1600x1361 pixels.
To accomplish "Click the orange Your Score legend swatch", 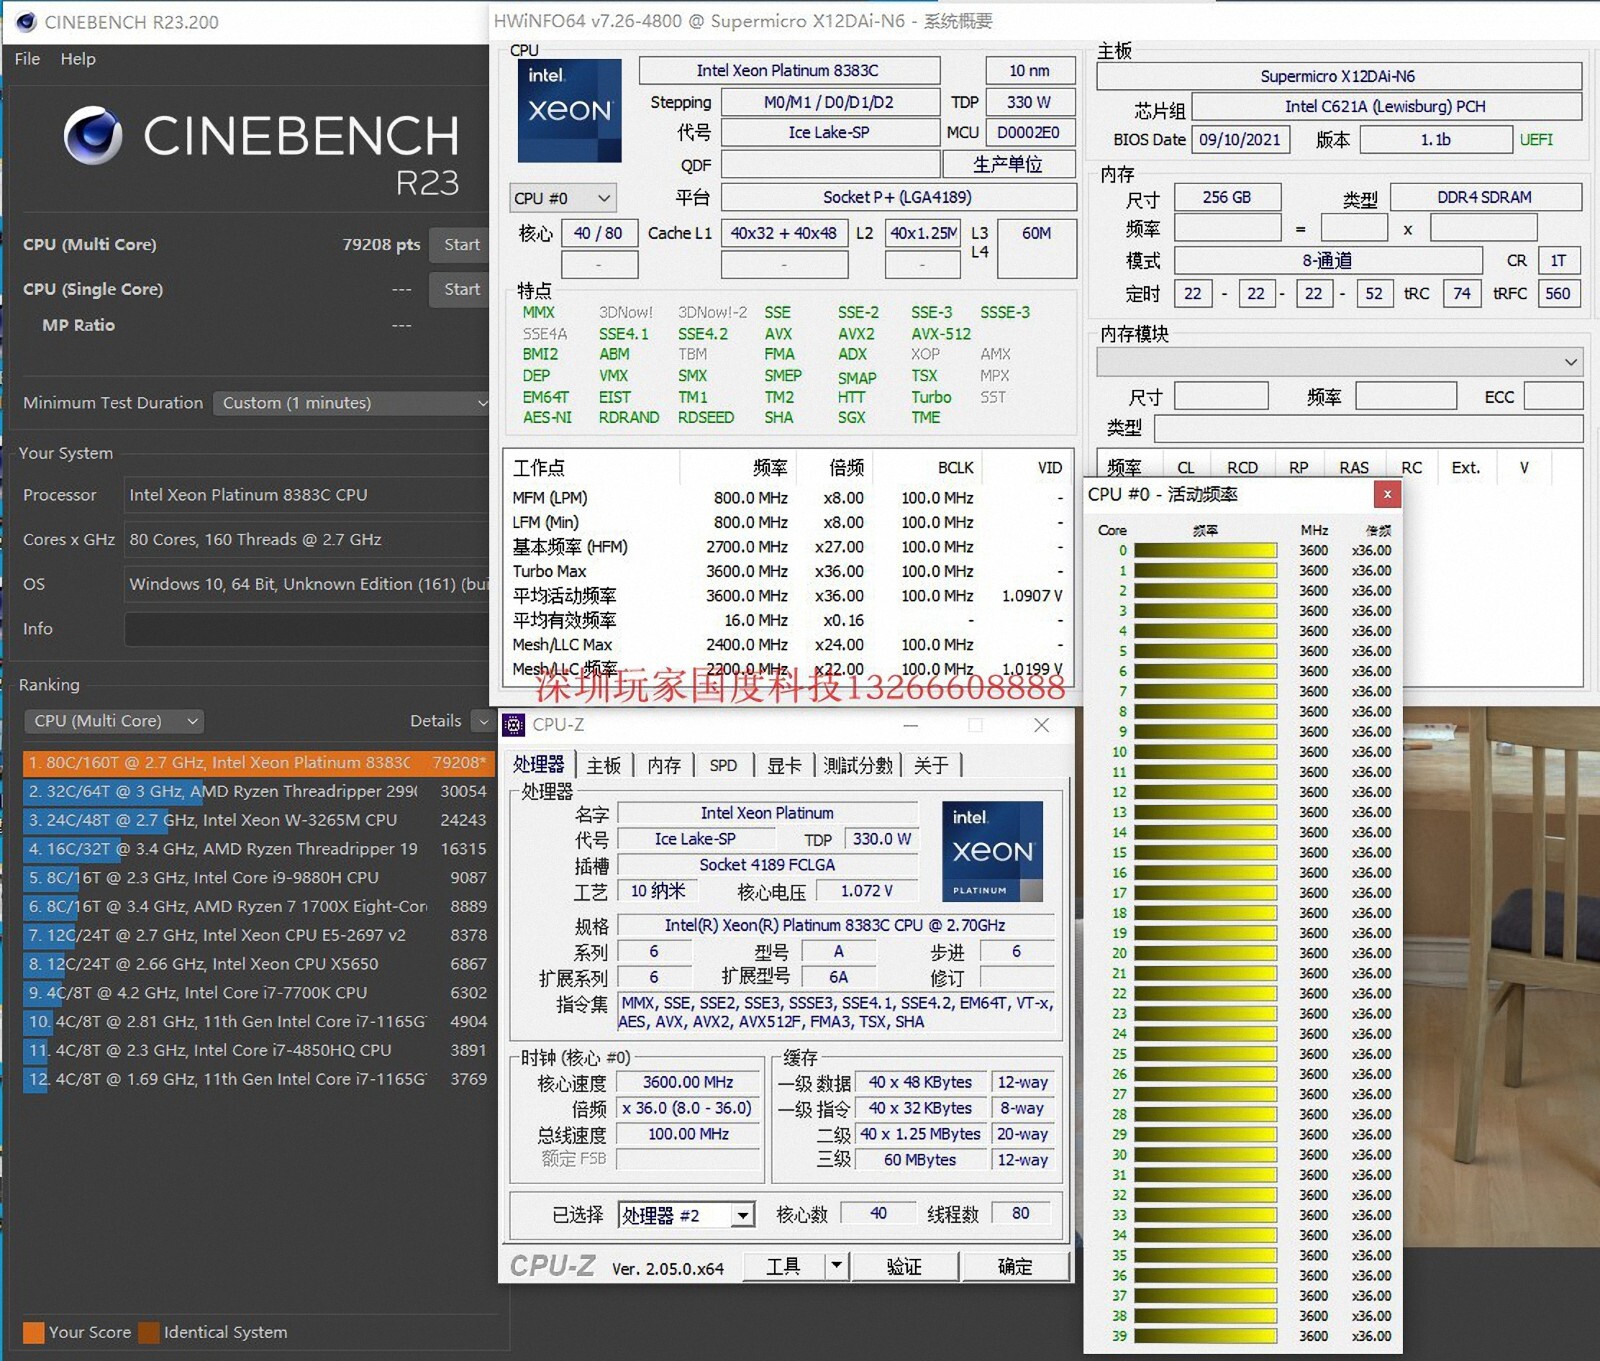I will [33, 1332].
